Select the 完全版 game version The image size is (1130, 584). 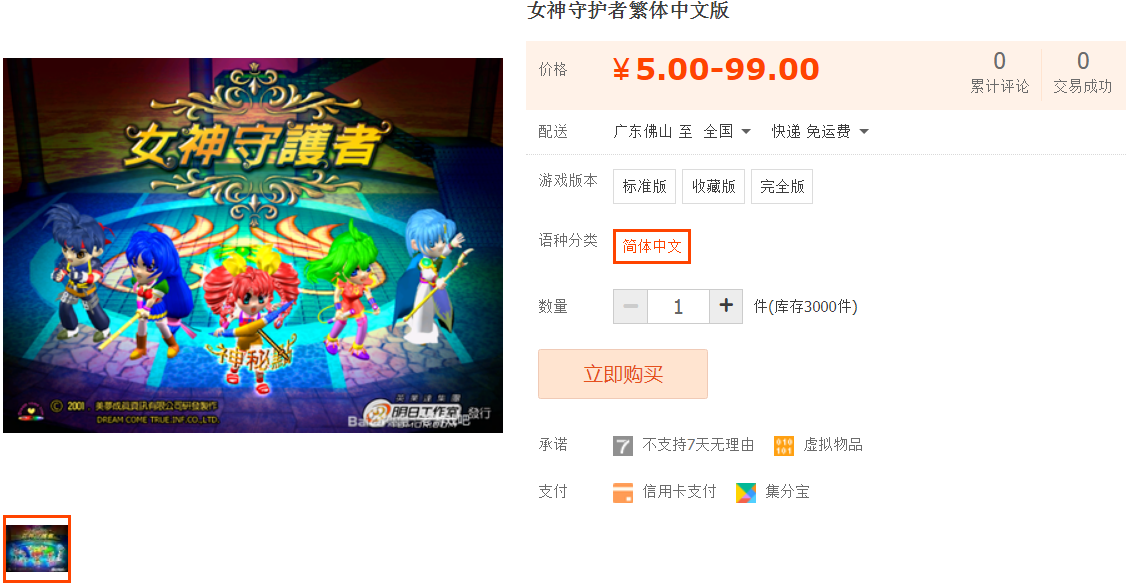pyautogui.click(x=782, y=187)
